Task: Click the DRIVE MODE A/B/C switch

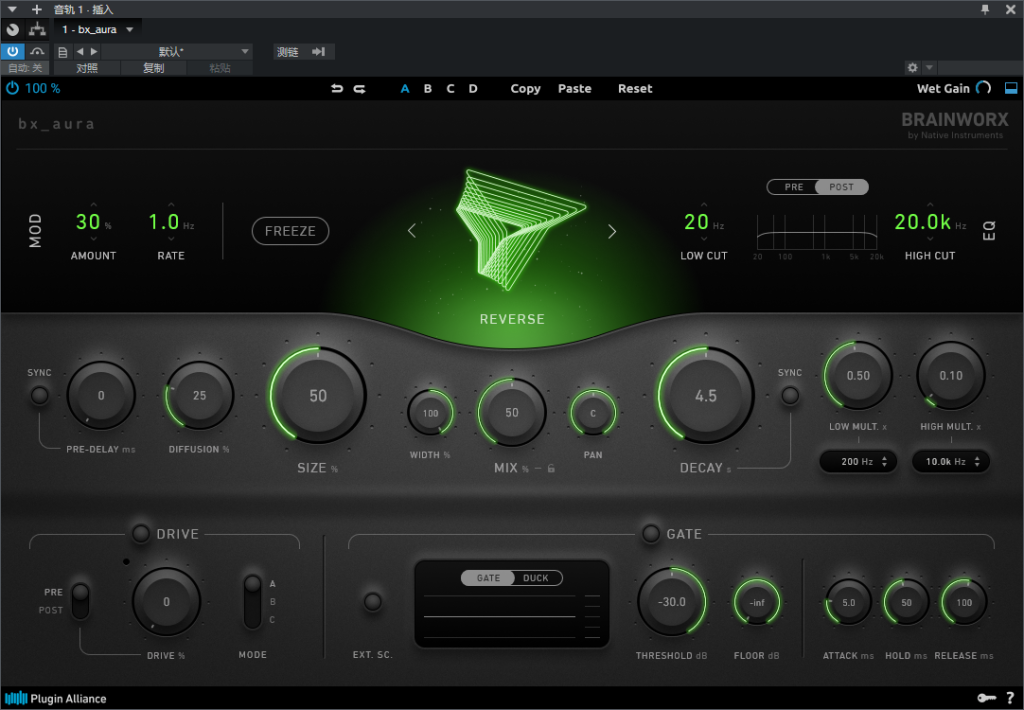Action: coord(252,602)
